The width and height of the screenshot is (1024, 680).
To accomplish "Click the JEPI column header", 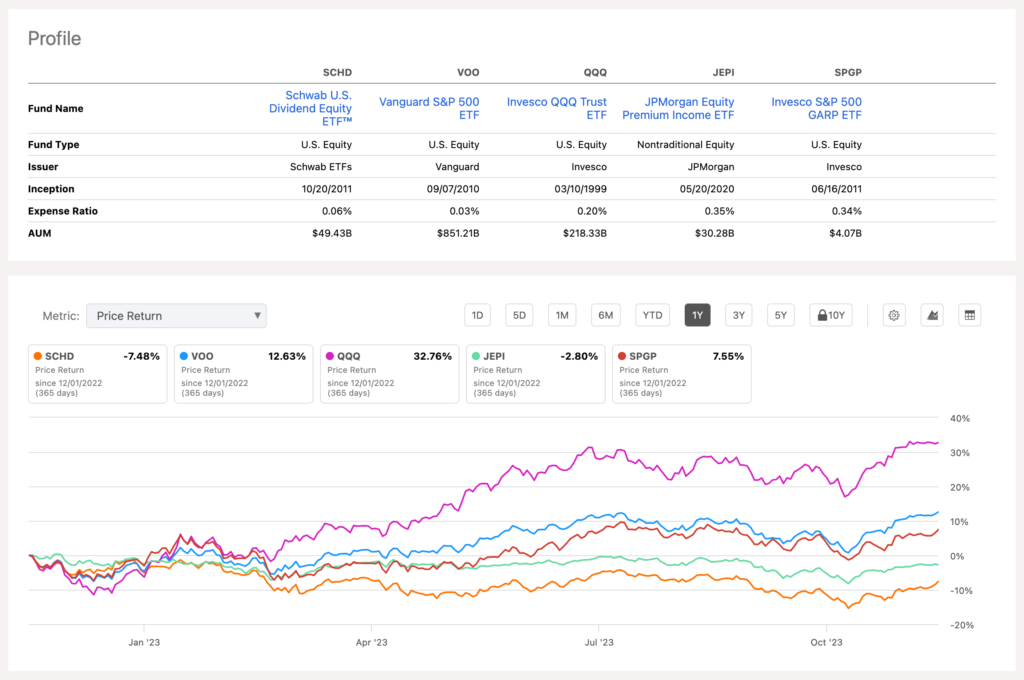I will tap(723, 73).
